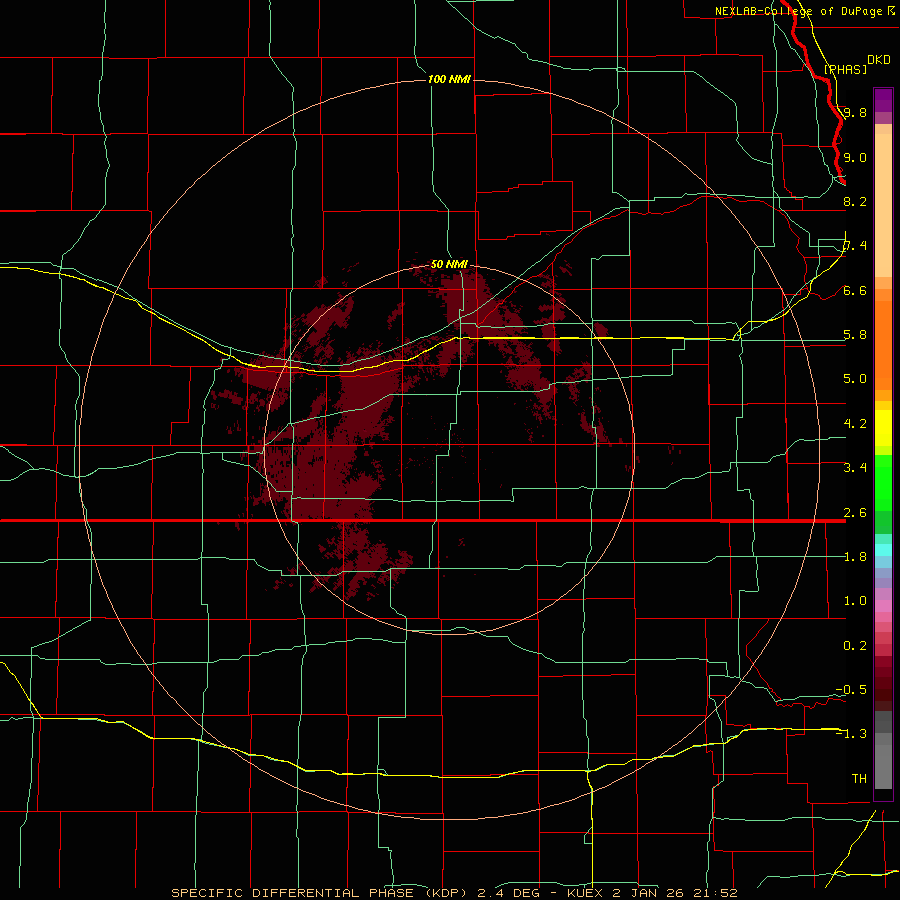Click the 0.2 legend value

point(855,645)
